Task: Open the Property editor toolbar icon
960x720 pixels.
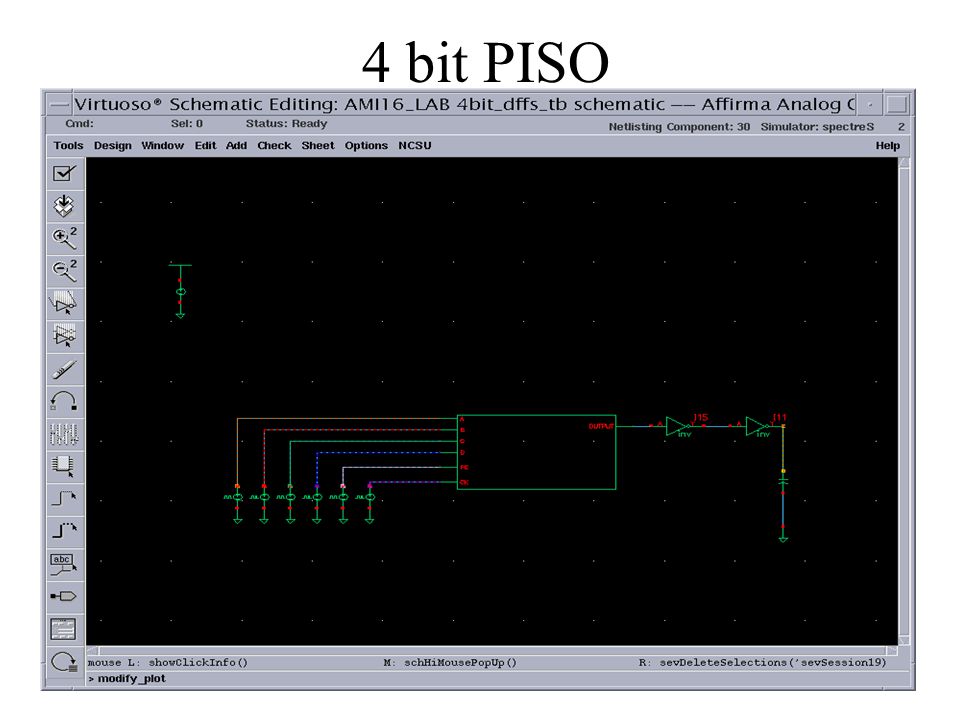Action: [64, 434]
